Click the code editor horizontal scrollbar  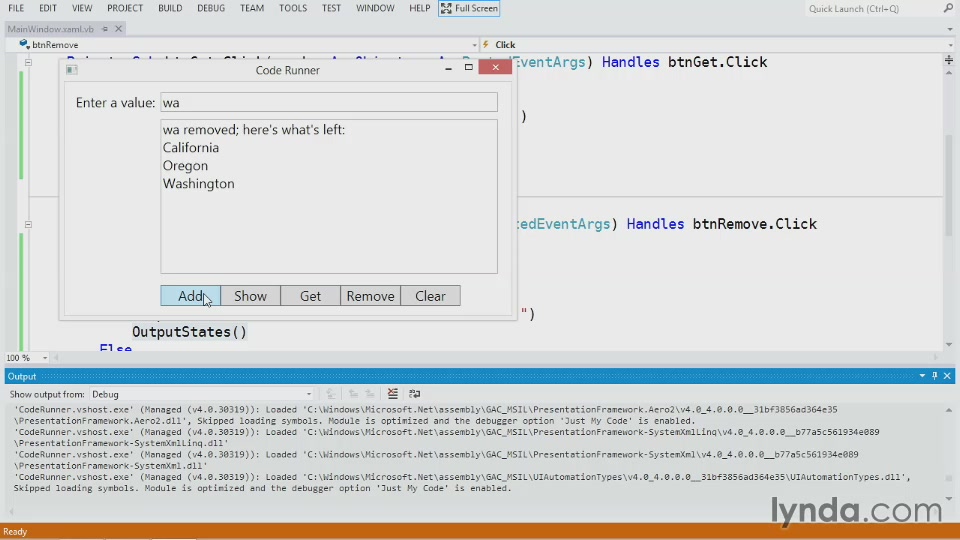pos(496,358)
